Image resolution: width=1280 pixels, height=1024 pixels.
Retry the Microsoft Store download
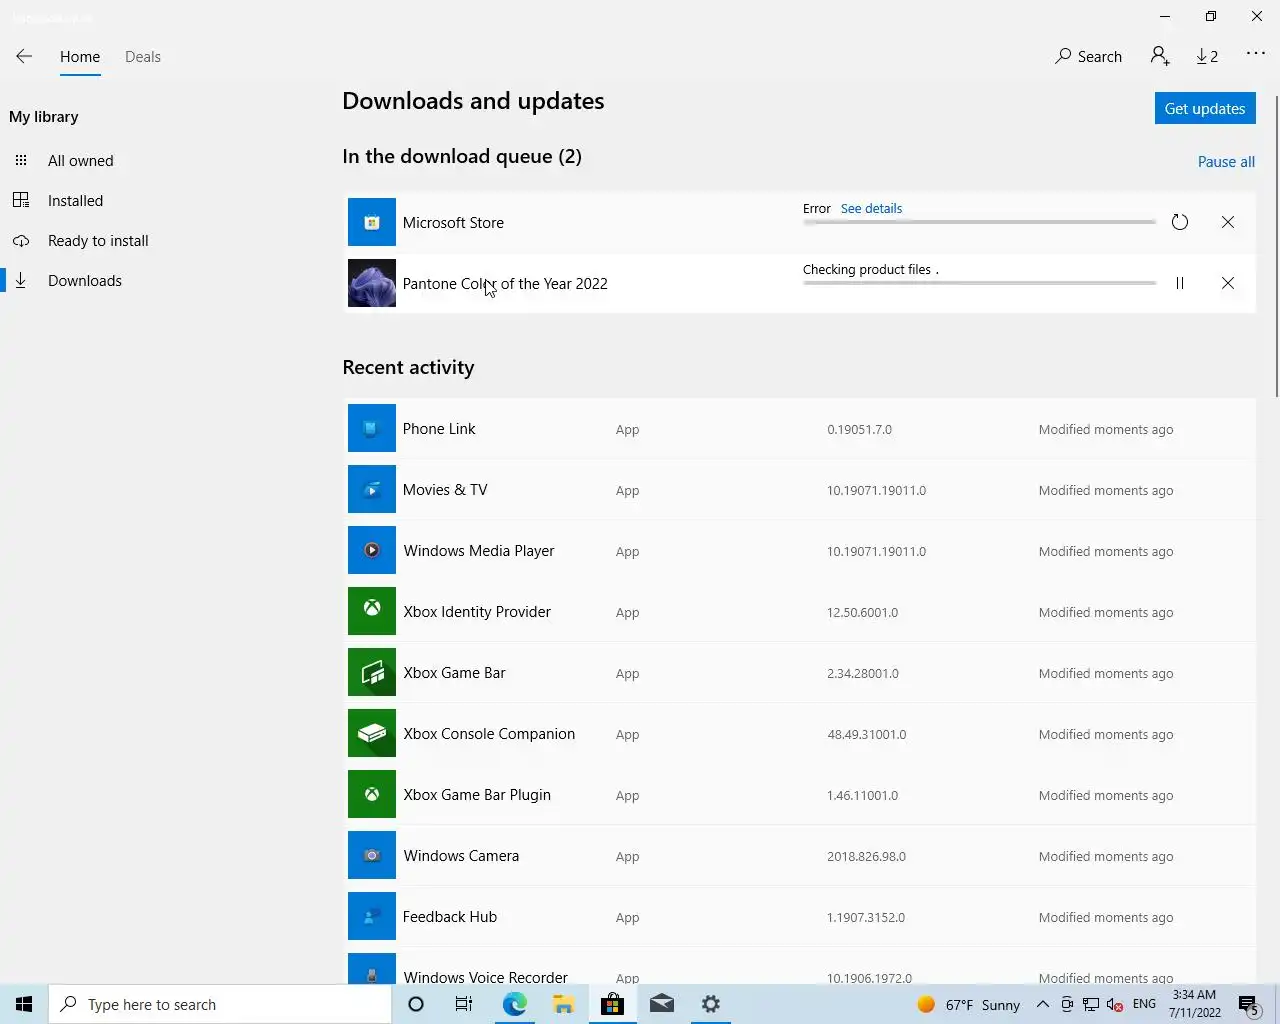pos(1180,222)
